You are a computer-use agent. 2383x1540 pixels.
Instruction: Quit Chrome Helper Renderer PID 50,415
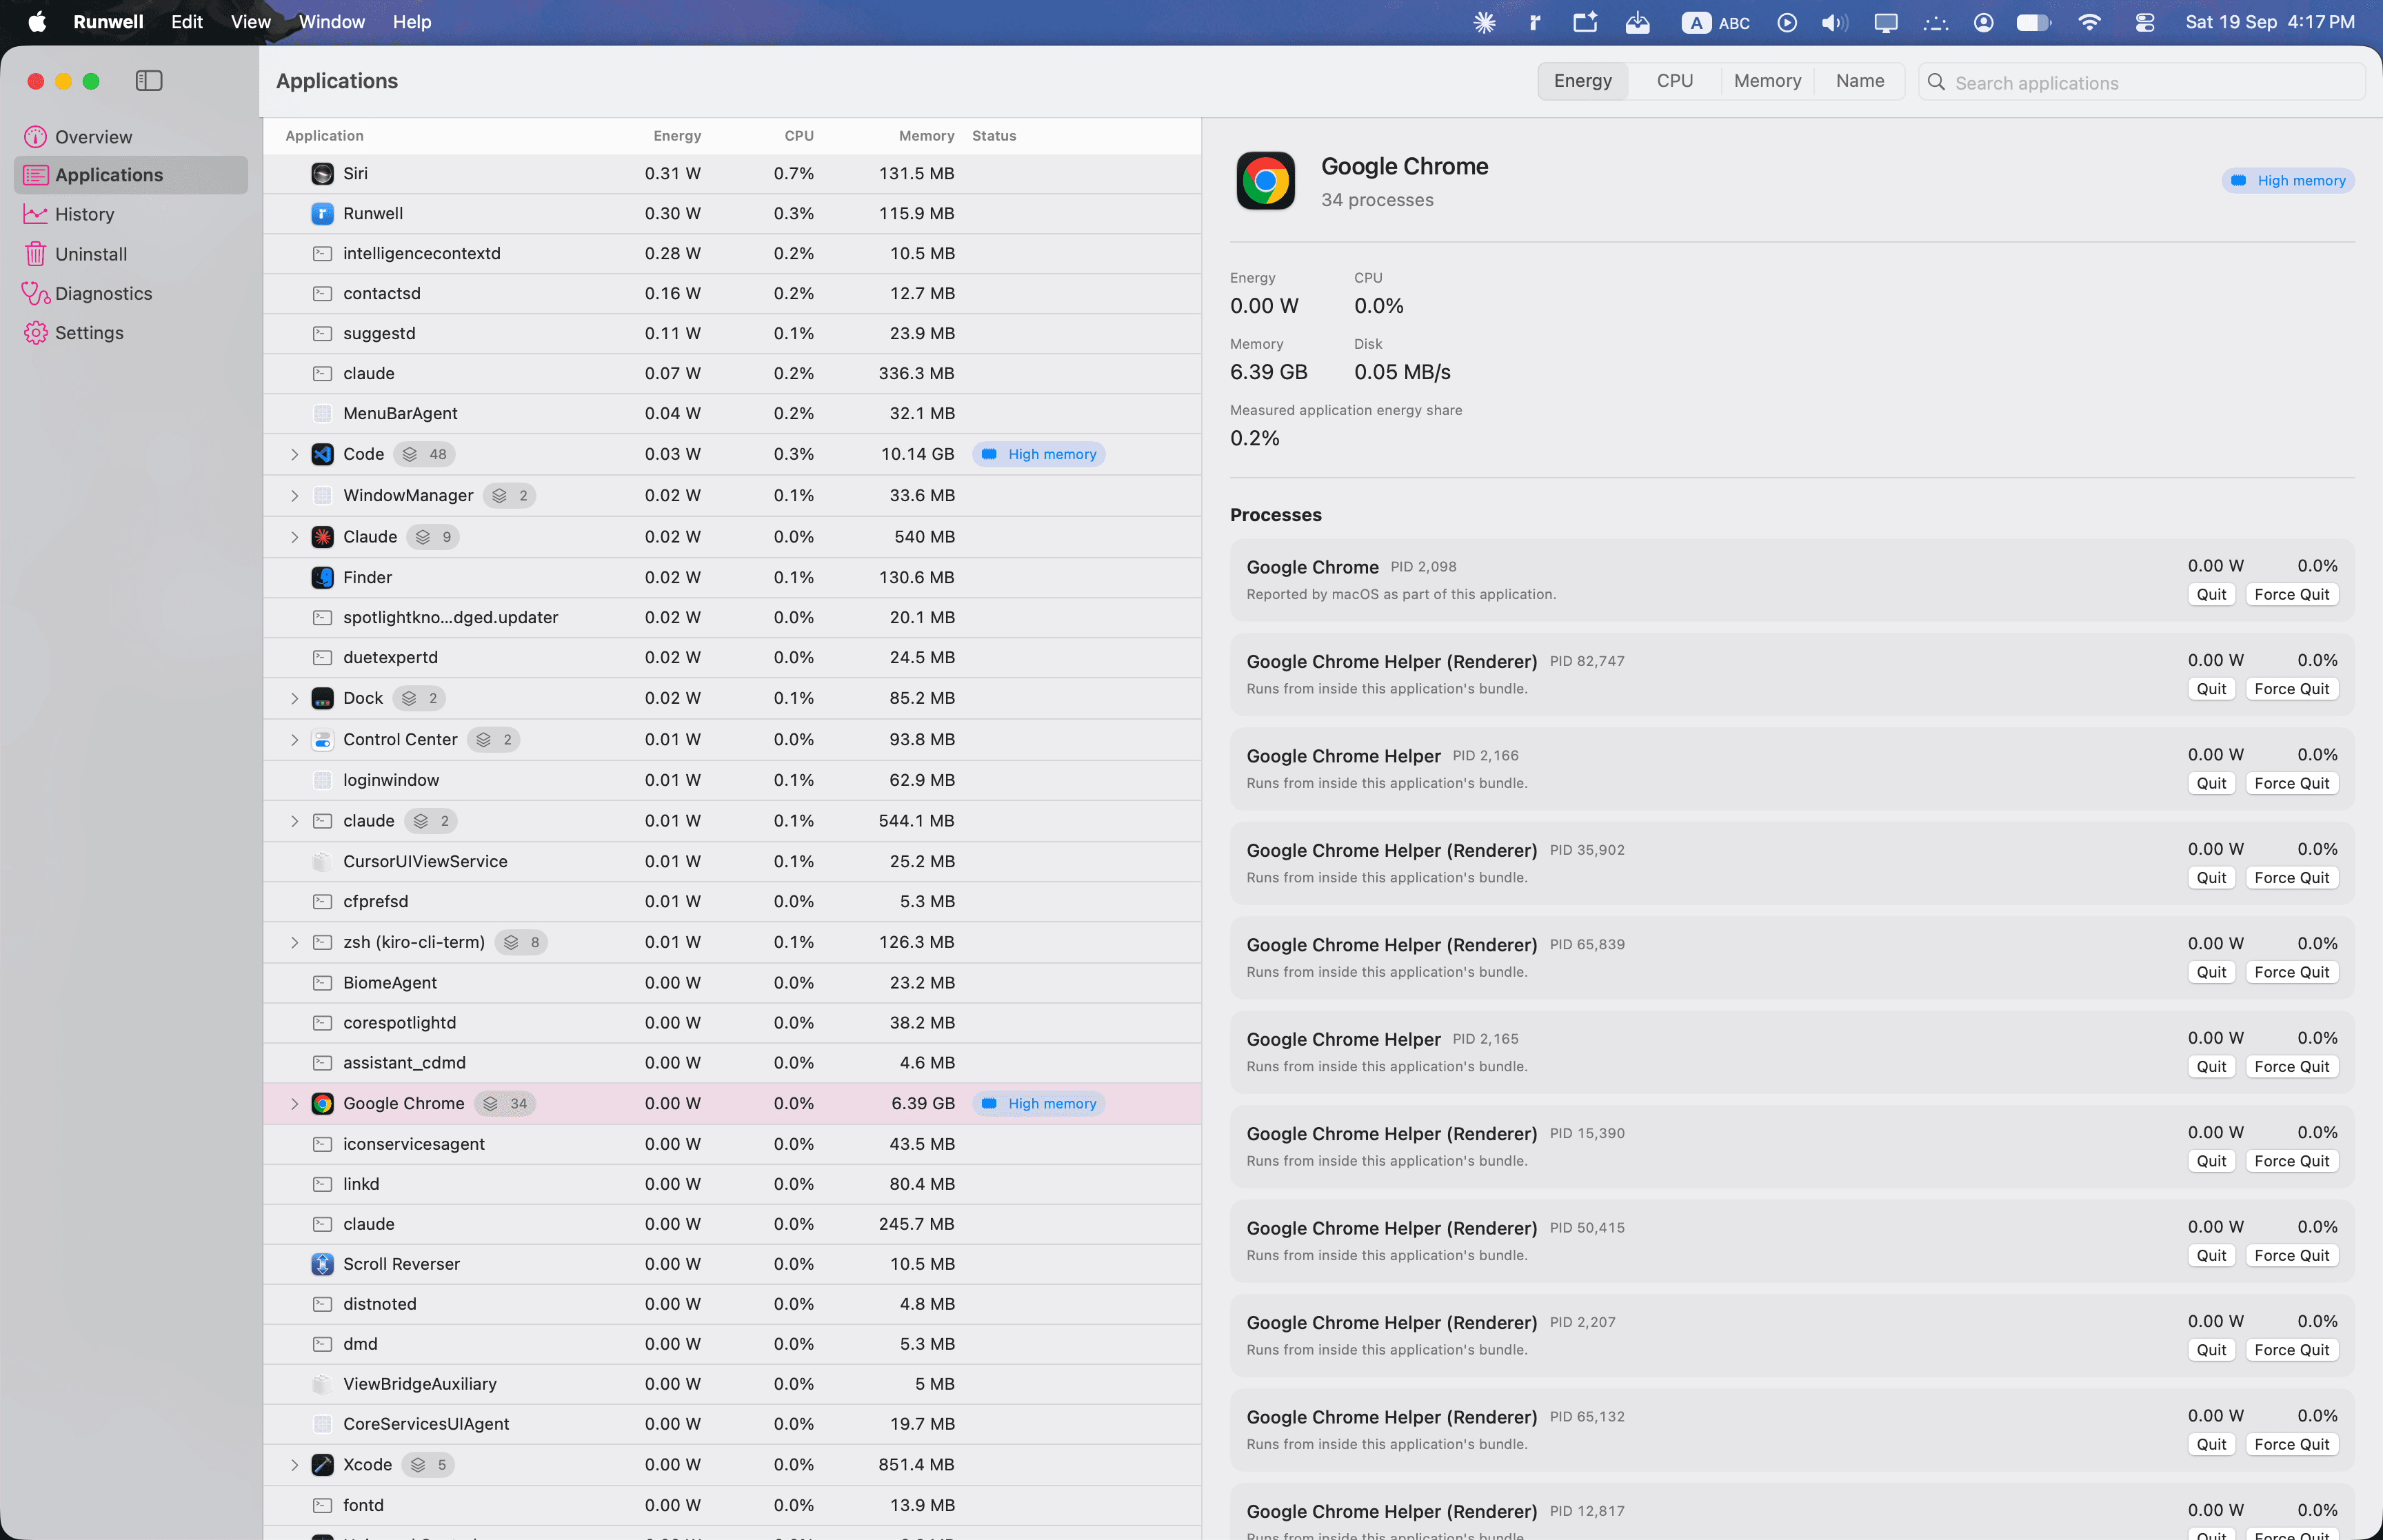point(2211,1256)
